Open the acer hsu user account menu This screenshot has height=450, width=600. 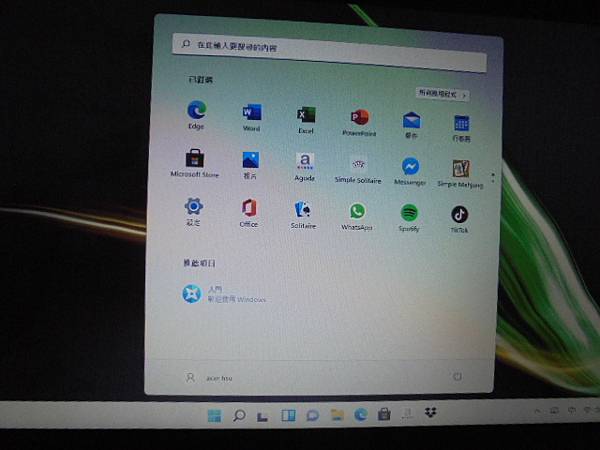pos(209,378)
